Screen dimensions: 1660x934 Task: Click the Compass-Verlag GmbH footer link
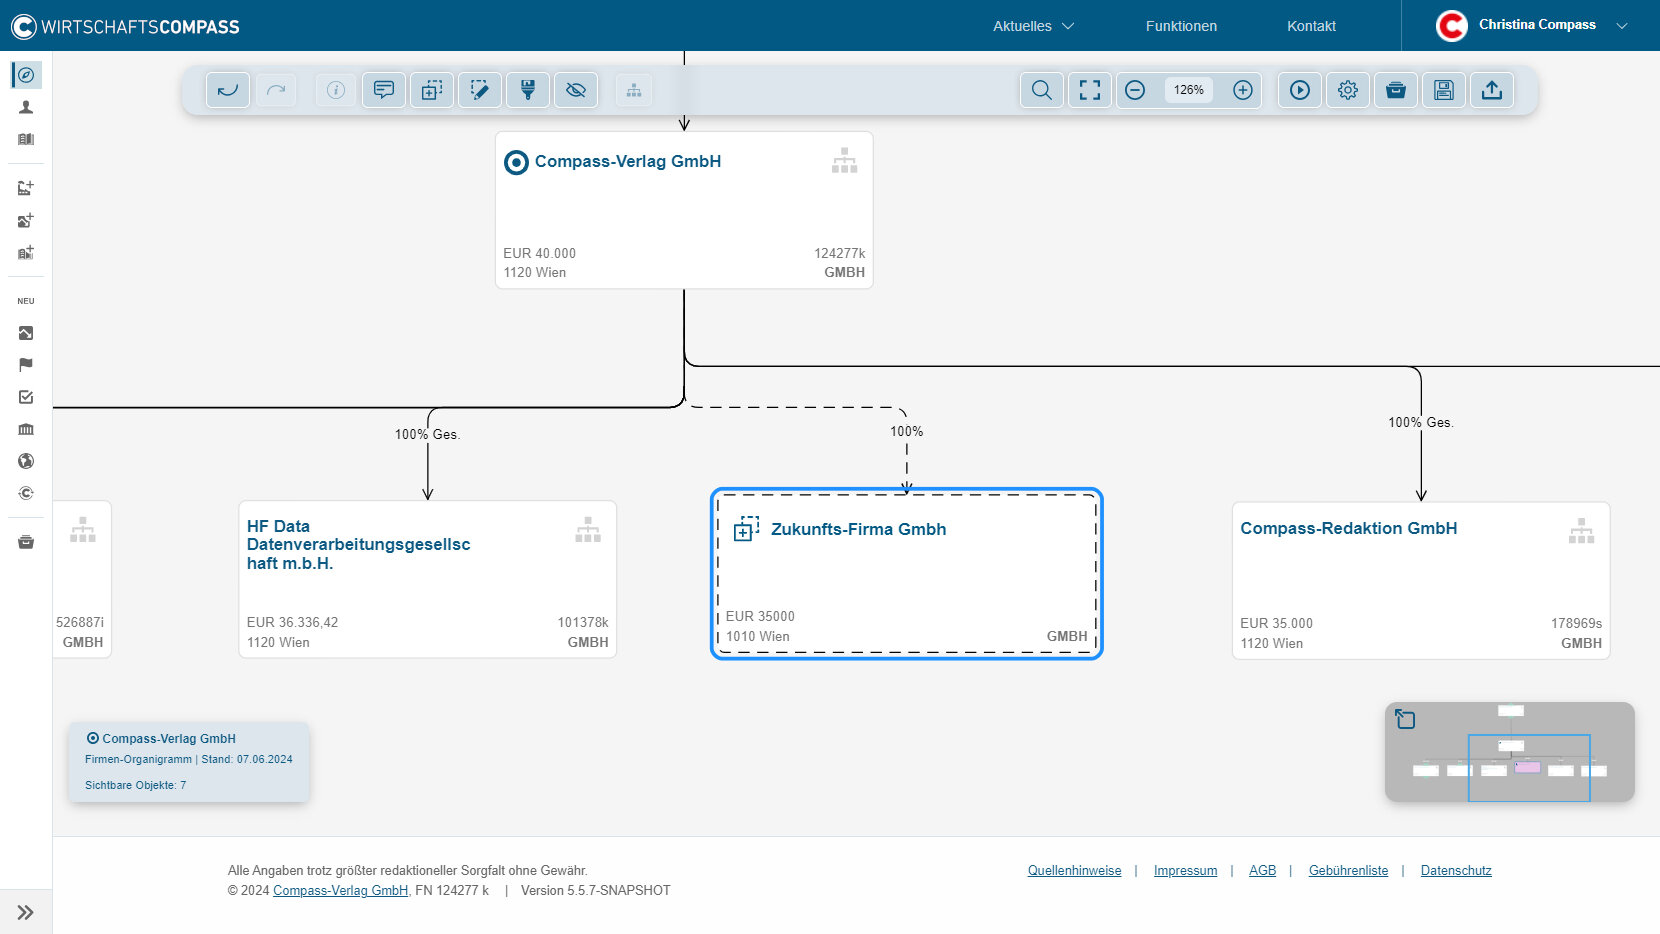click(x=341, y=891)
